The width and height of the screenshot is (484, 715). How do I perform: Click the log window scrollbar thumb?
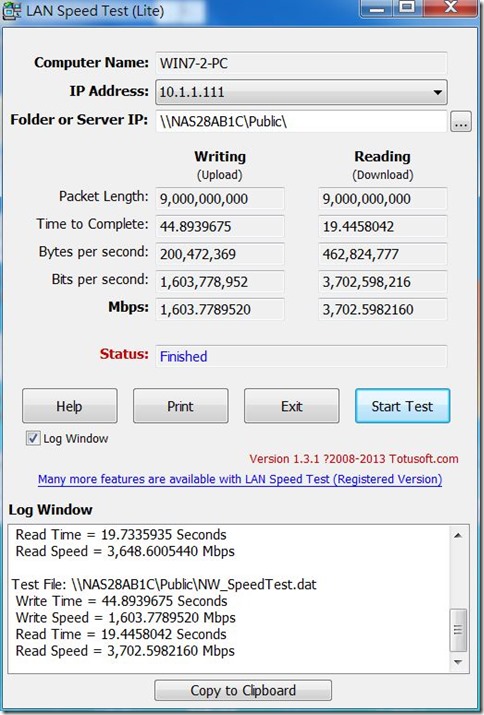tap(458, 630)
